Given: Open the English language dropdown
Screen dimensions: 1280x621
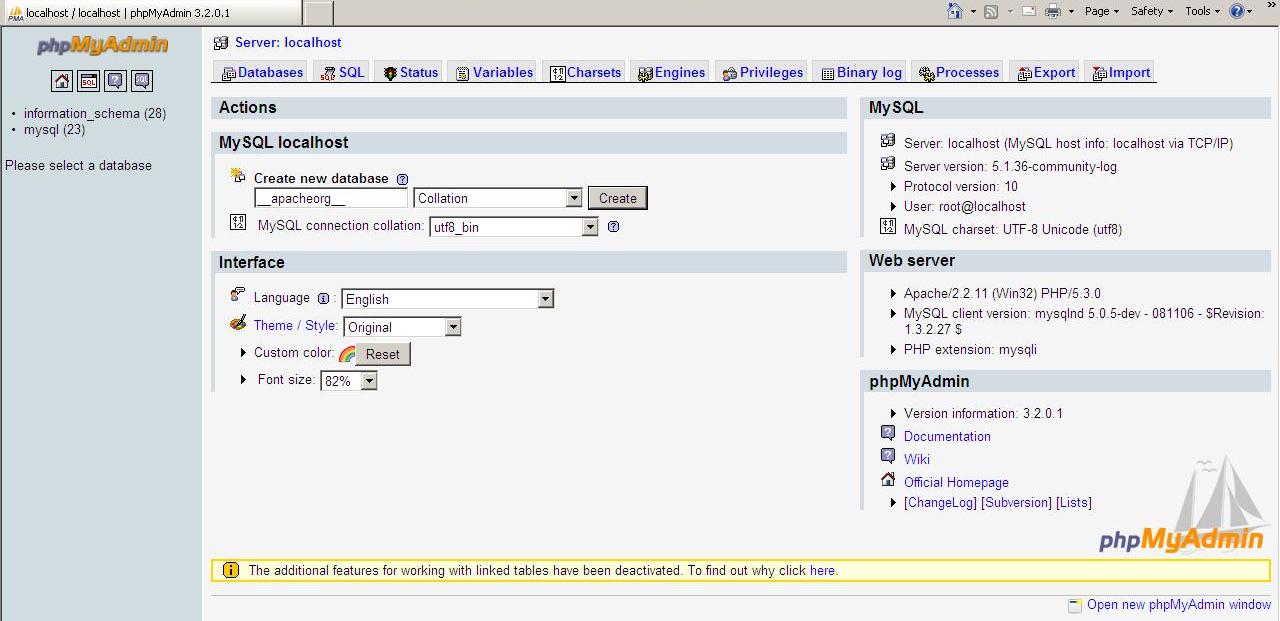Looking at the screenshot, I should 448,299.
